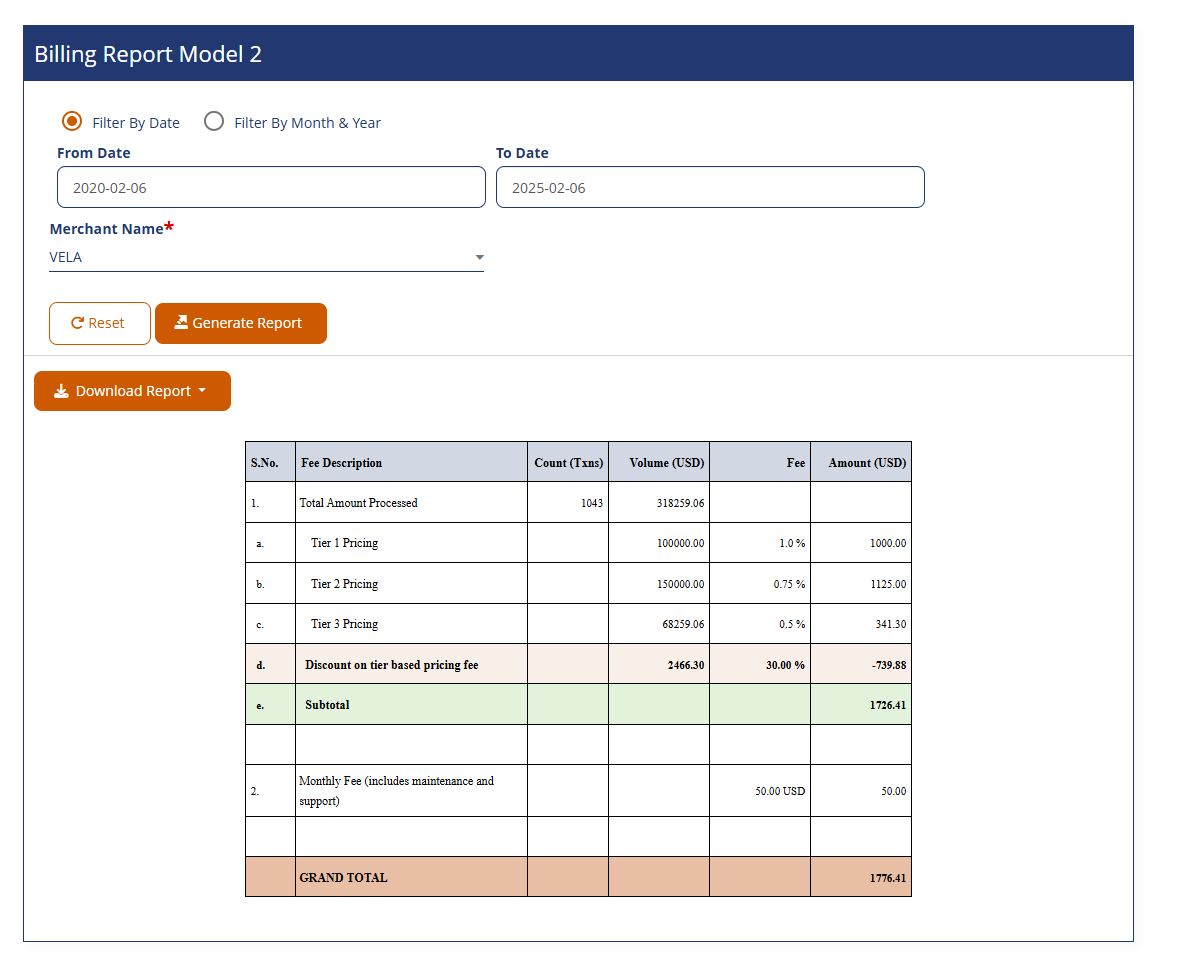Select VELA from the merchant selector

(265, 257)
